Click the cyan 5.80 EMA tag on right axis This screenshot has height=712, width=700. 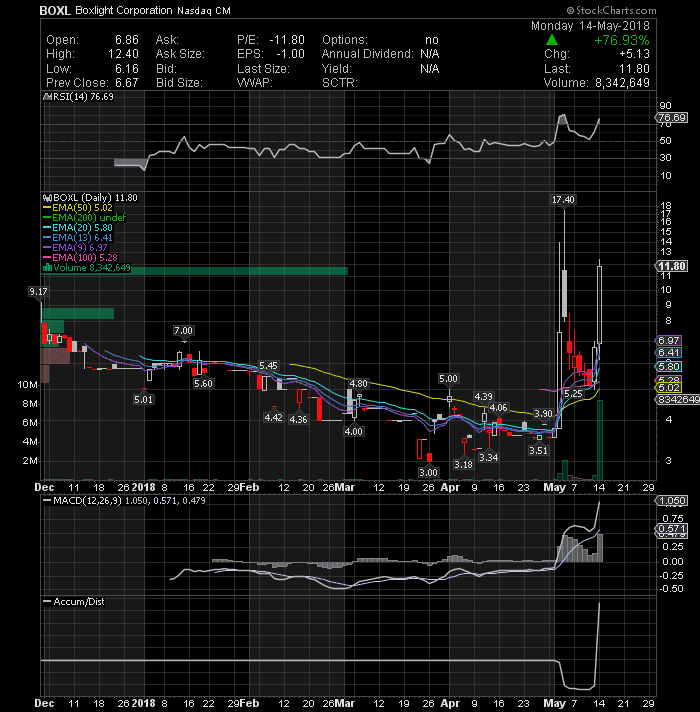click(669, 367)
